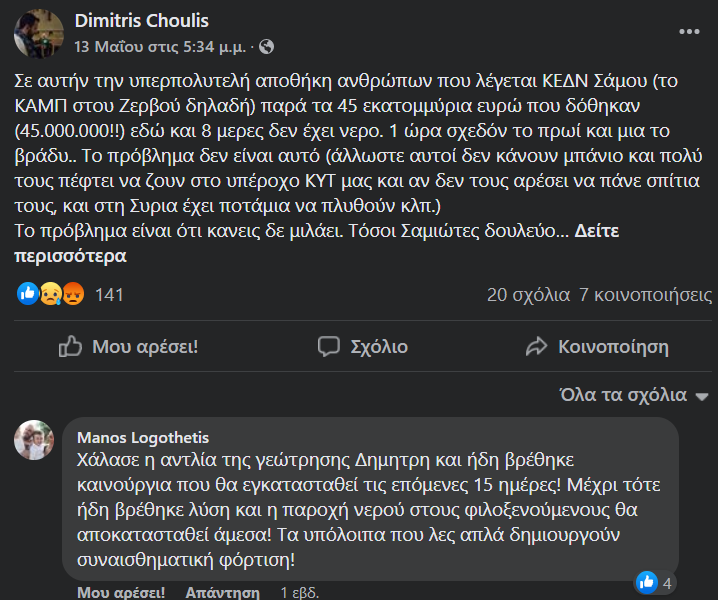
Task: Click the angry reaction emoji icon
Action: coord(72,294)
